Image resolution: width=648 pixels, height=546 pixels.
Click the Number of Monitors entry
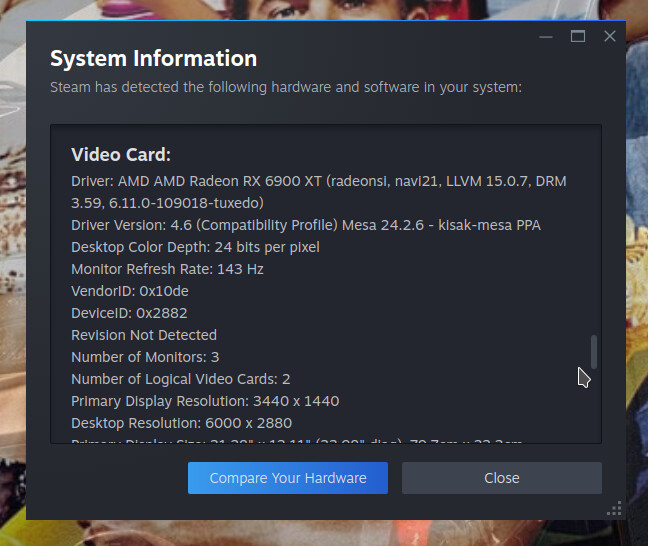145,357
